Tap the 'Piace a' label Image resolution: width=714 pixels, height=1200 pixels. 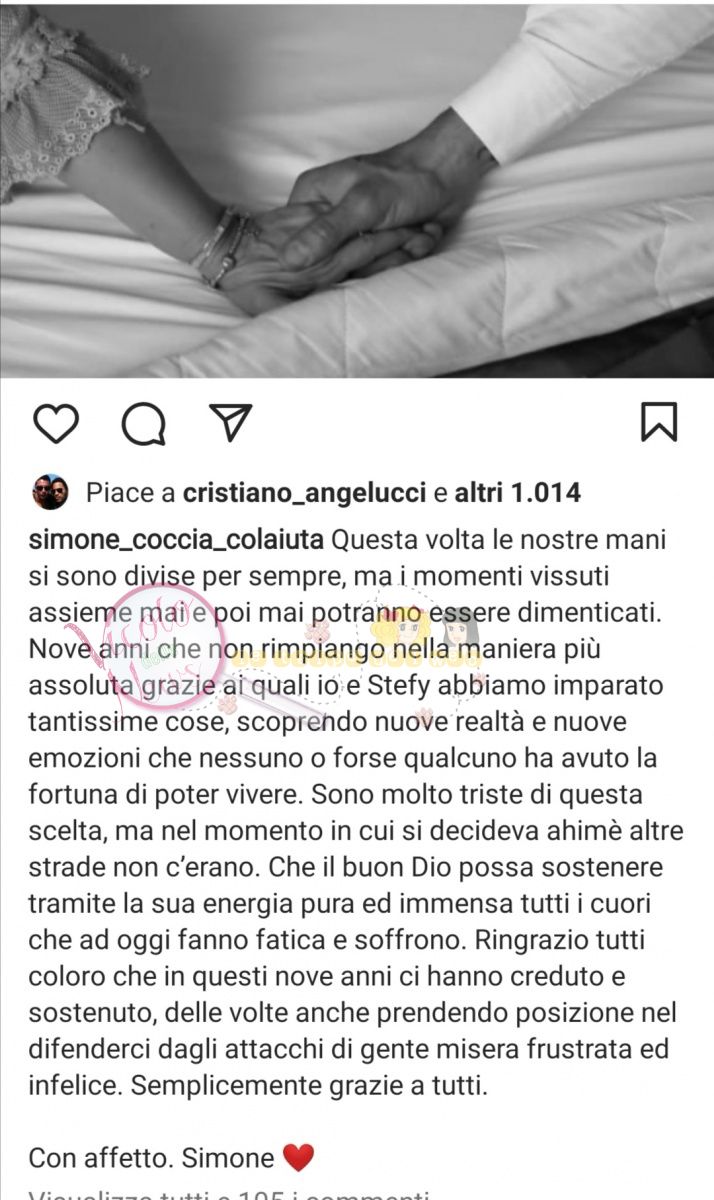(x=131, y=493)
